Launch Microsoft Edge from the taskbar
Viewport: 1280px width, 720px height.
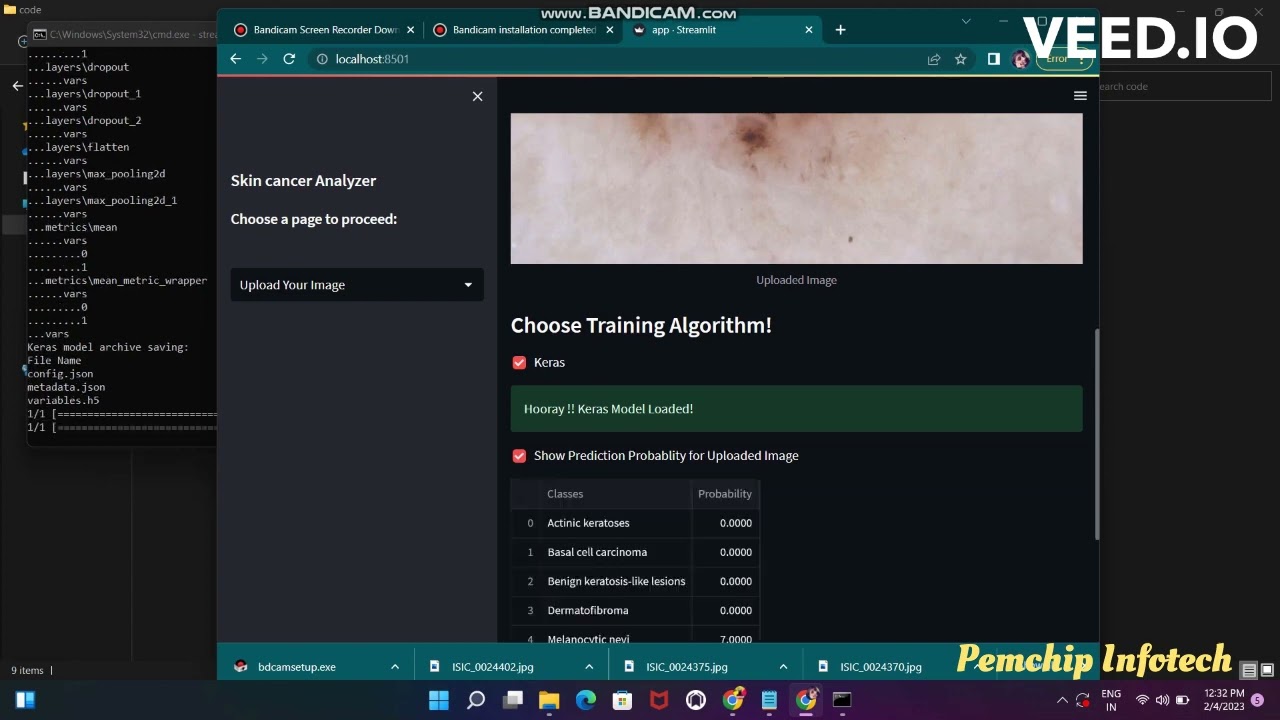click(586, 700)
